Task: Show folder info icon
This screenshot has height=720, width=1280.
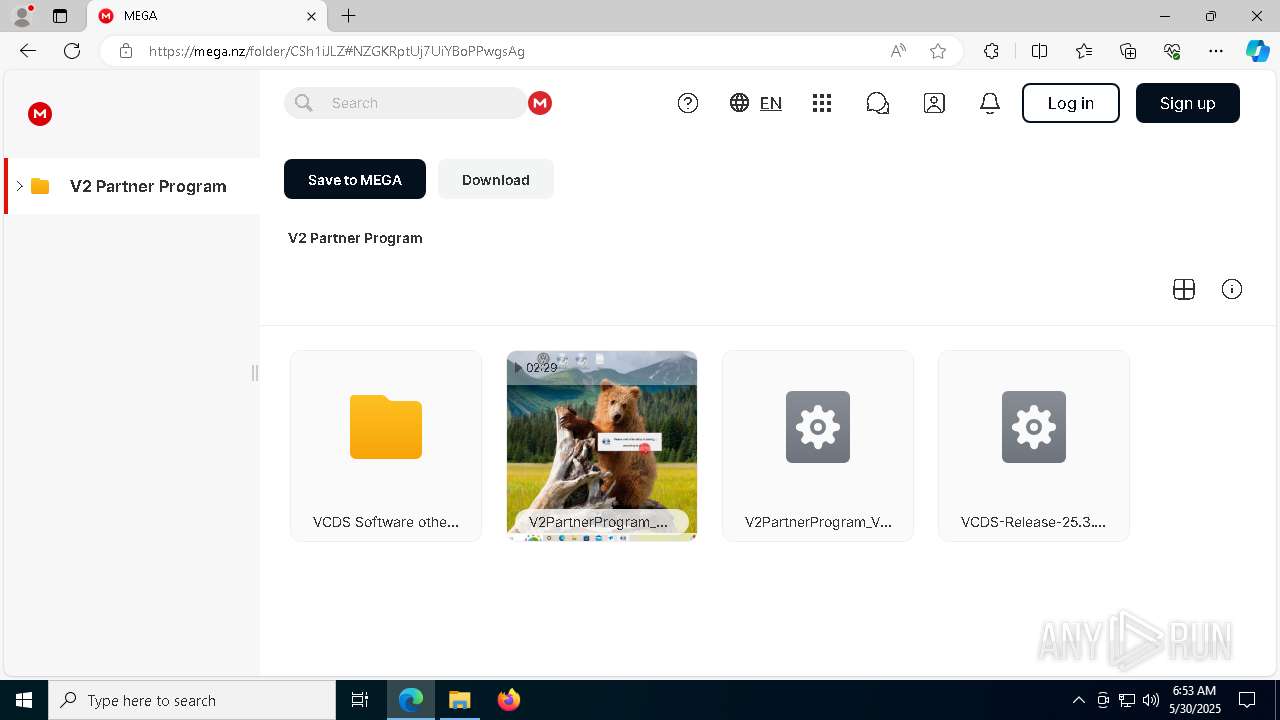Action: 1232,289
